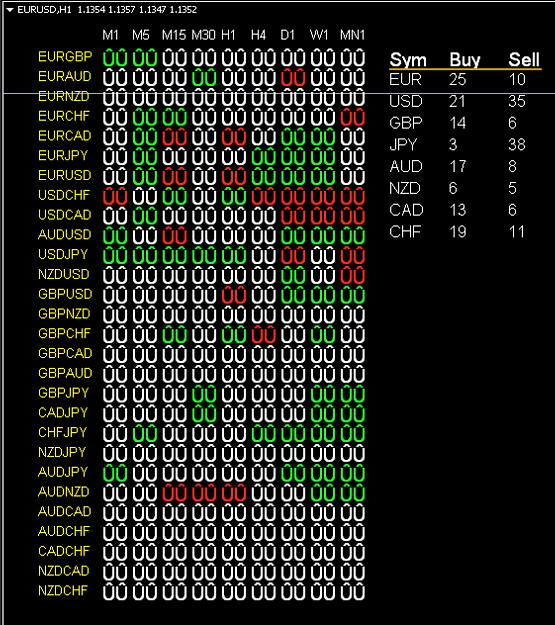
Task: Click the GBPAUD pair label
Action: pos(65,373)
